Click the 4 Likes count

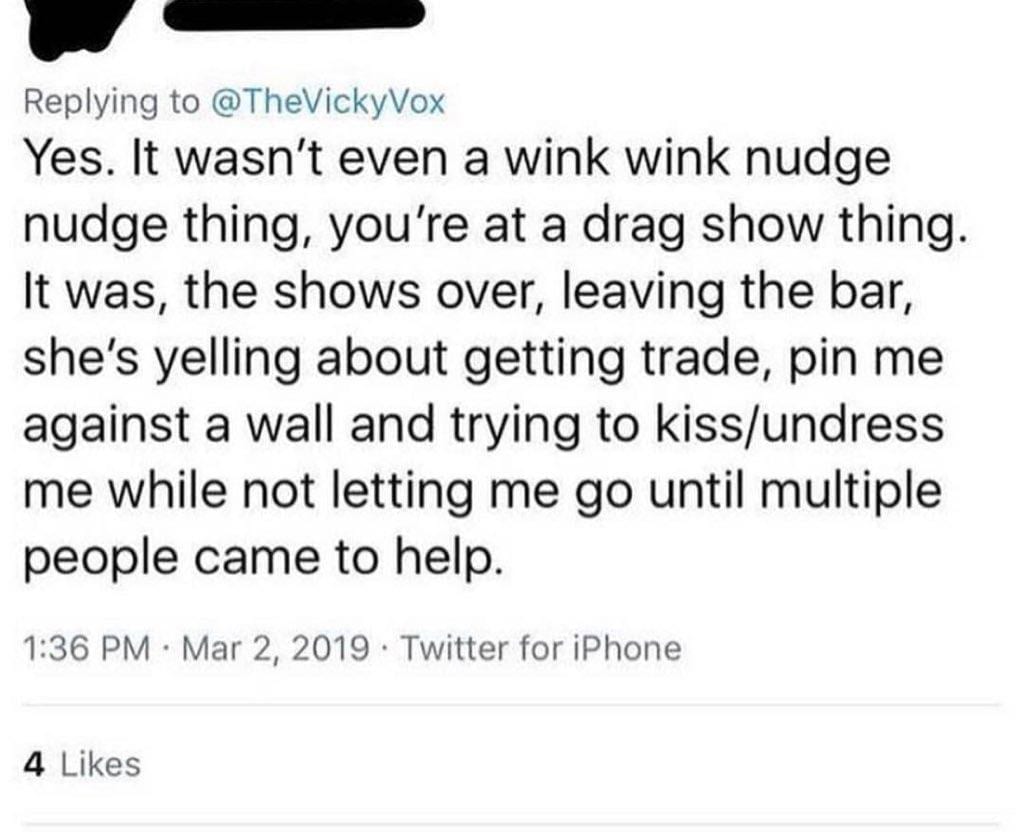(82, 764)
